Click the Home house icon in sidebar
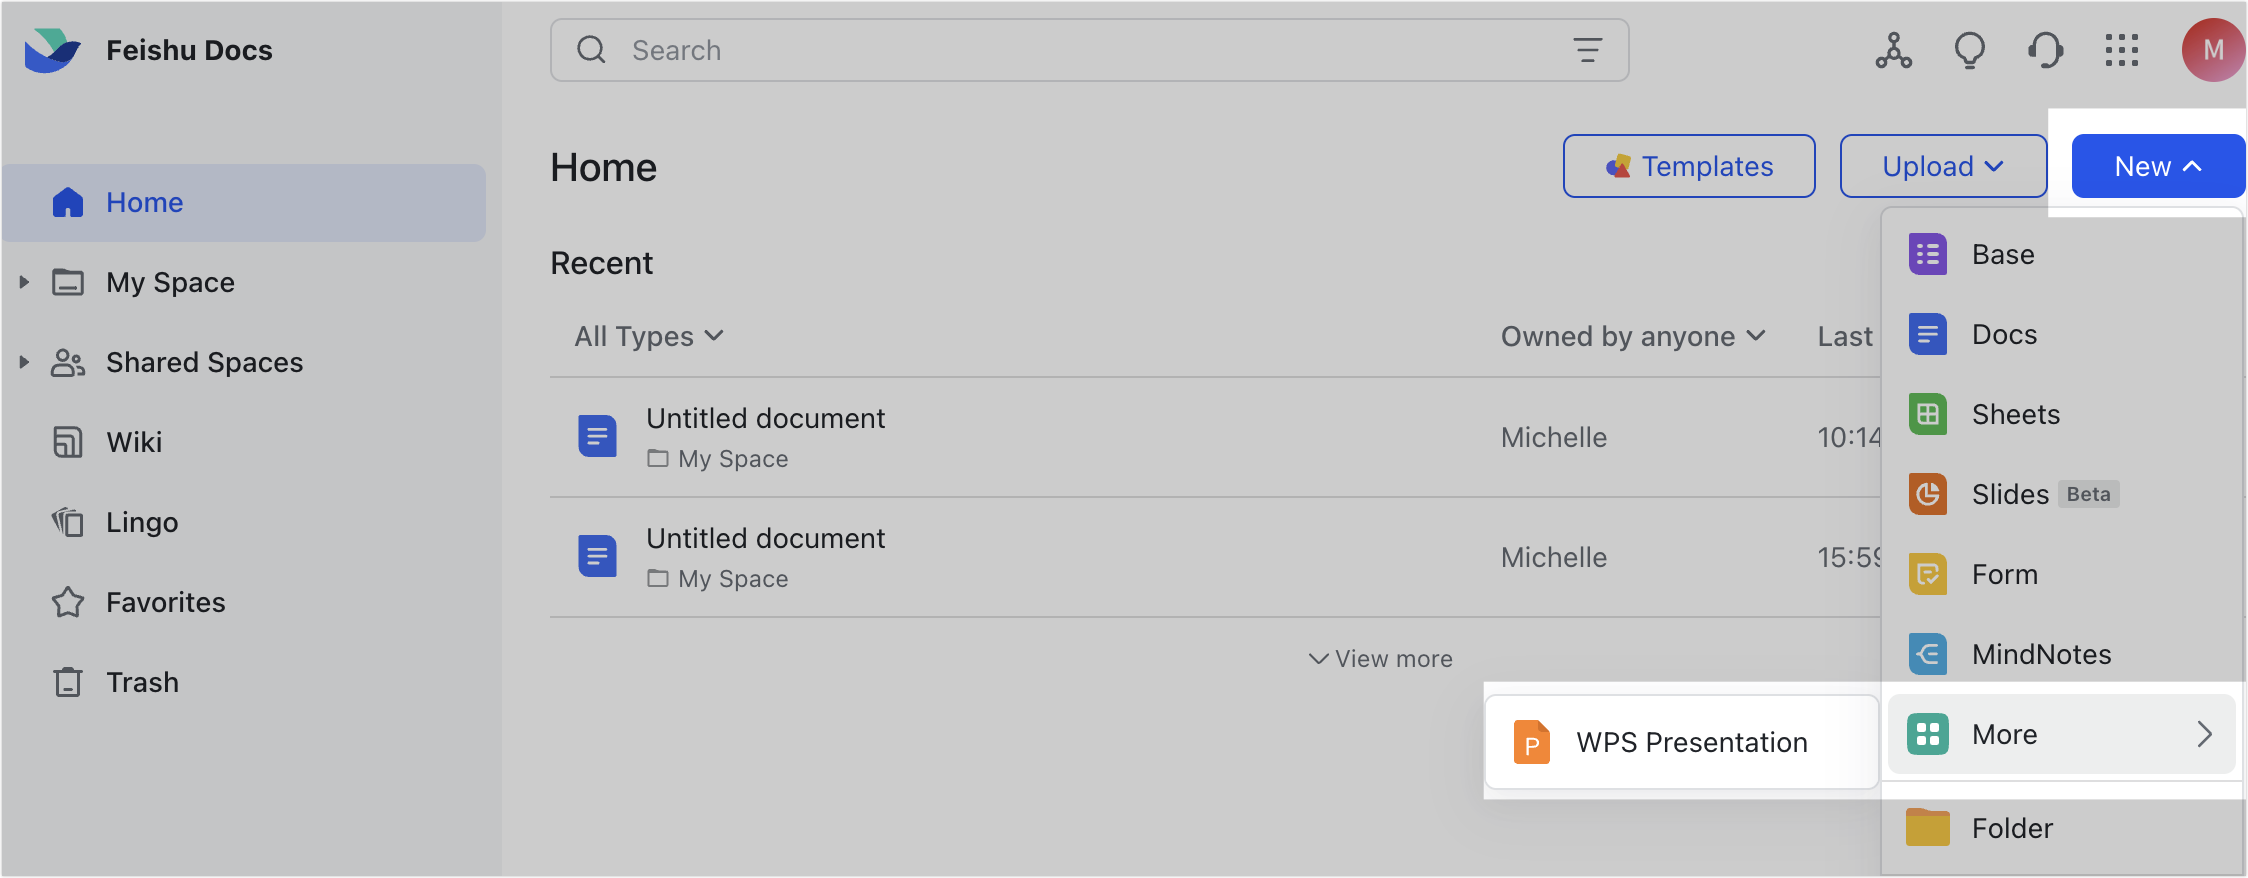2248x878 pixels. click(67, 202)
